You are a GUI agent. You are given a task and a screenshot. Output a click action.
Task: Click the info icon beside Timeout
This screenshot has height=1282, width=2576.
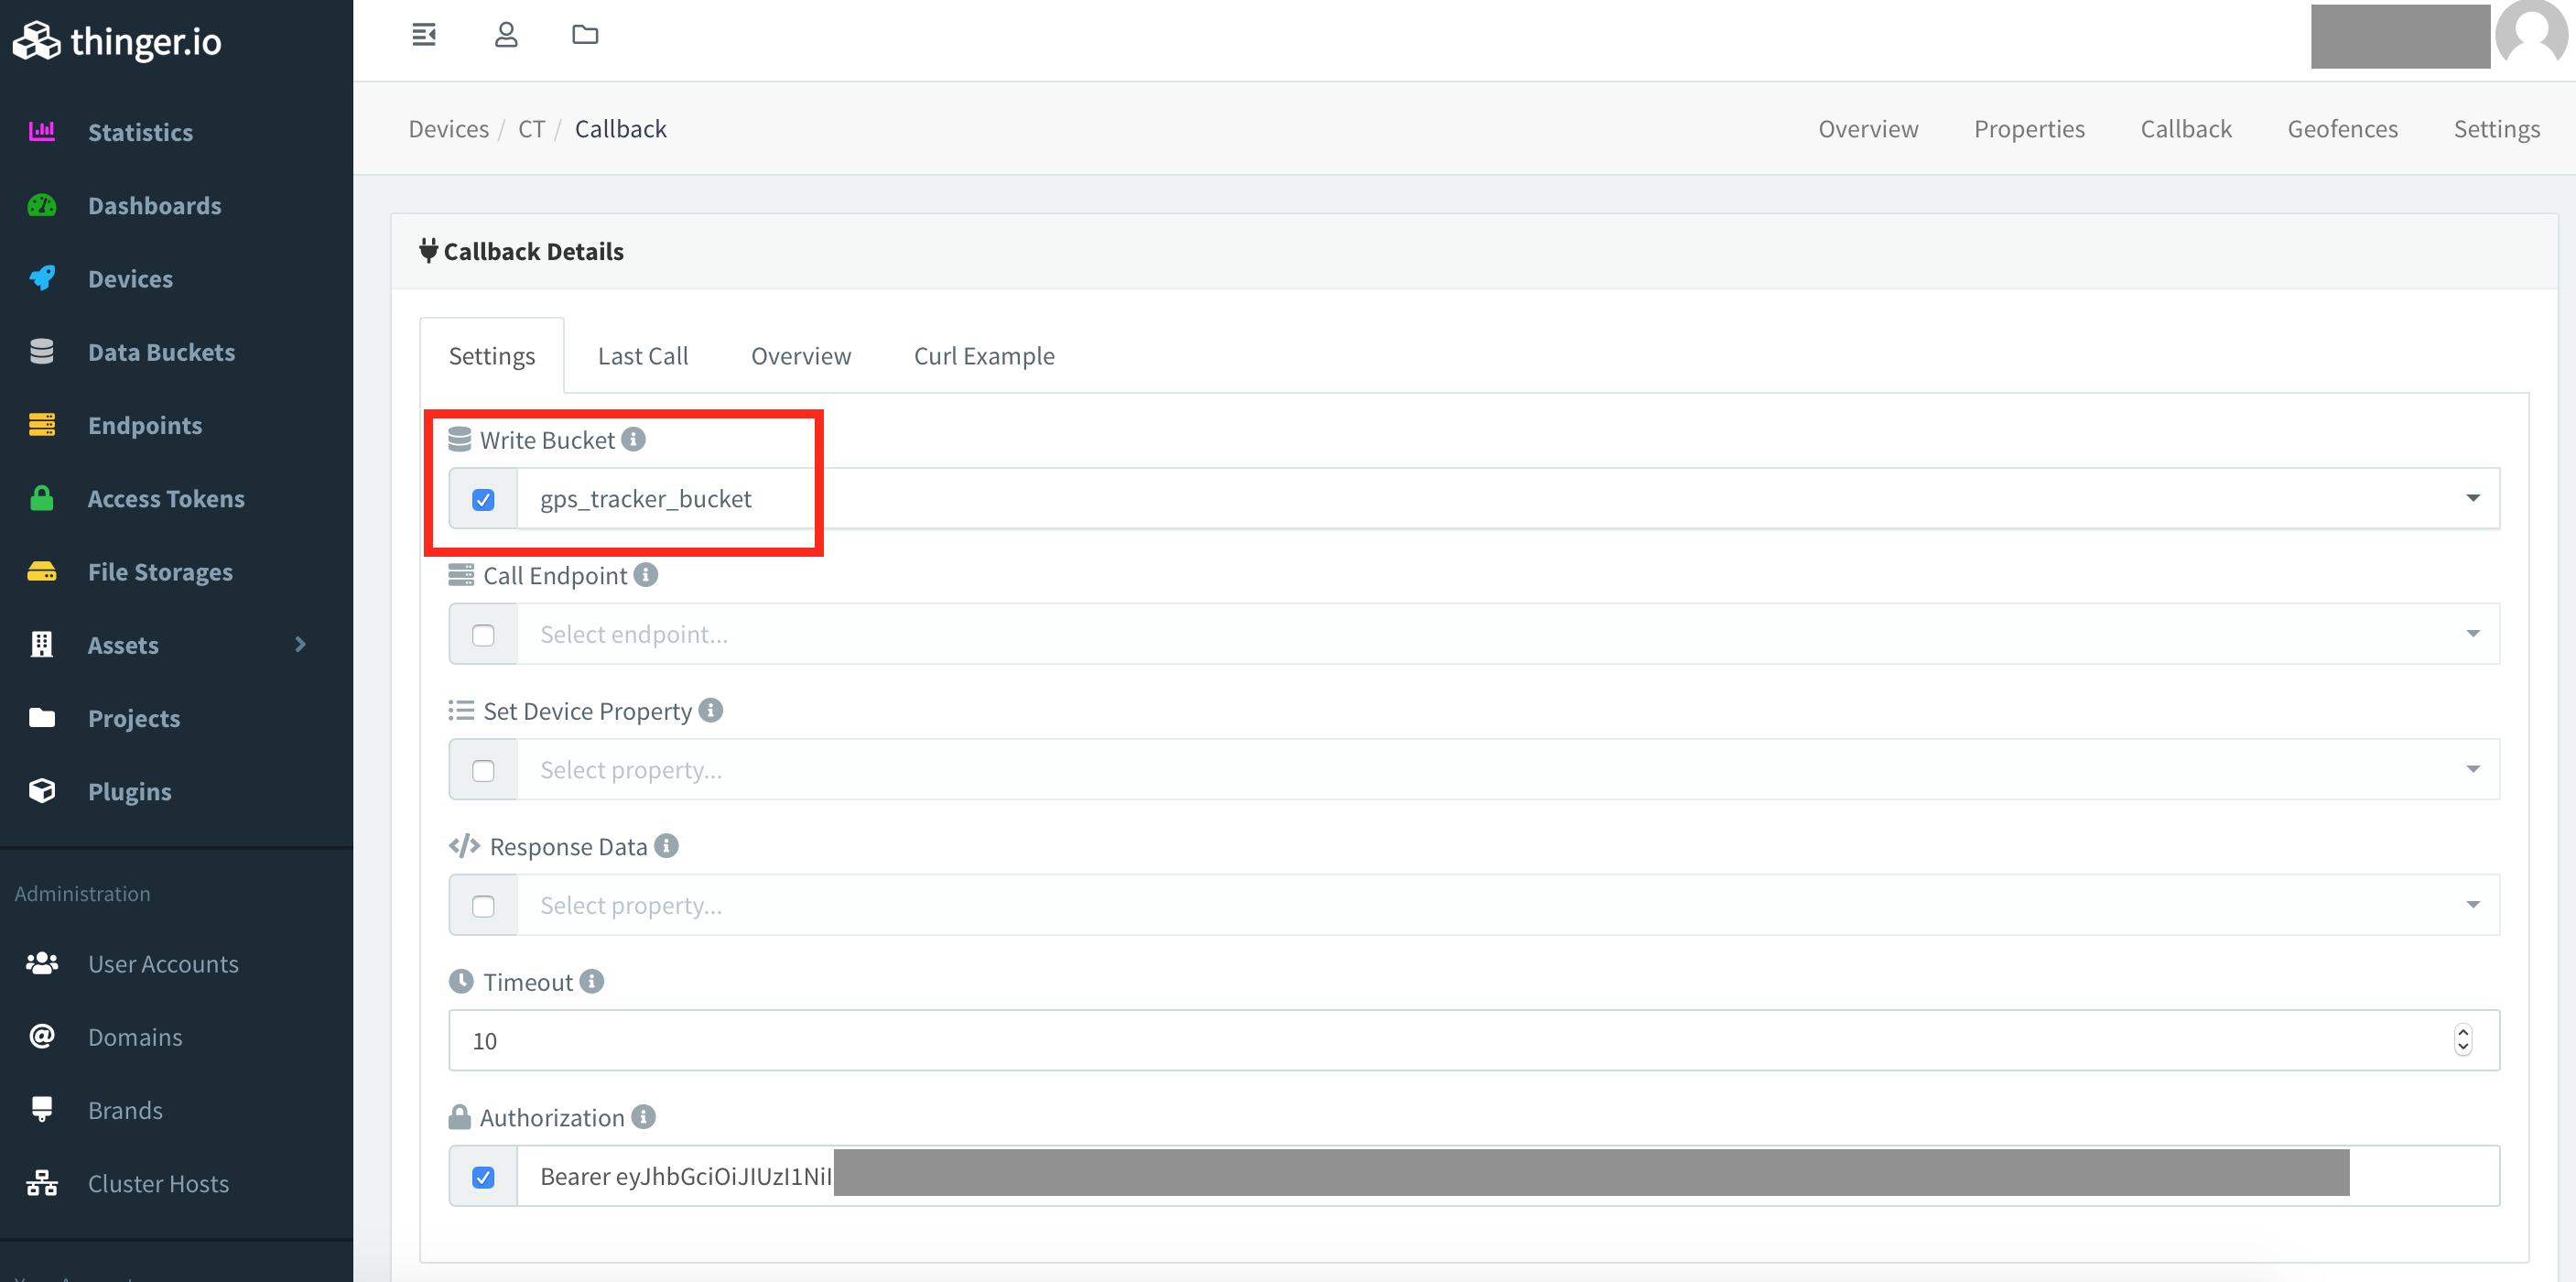[x=592, y=981]
